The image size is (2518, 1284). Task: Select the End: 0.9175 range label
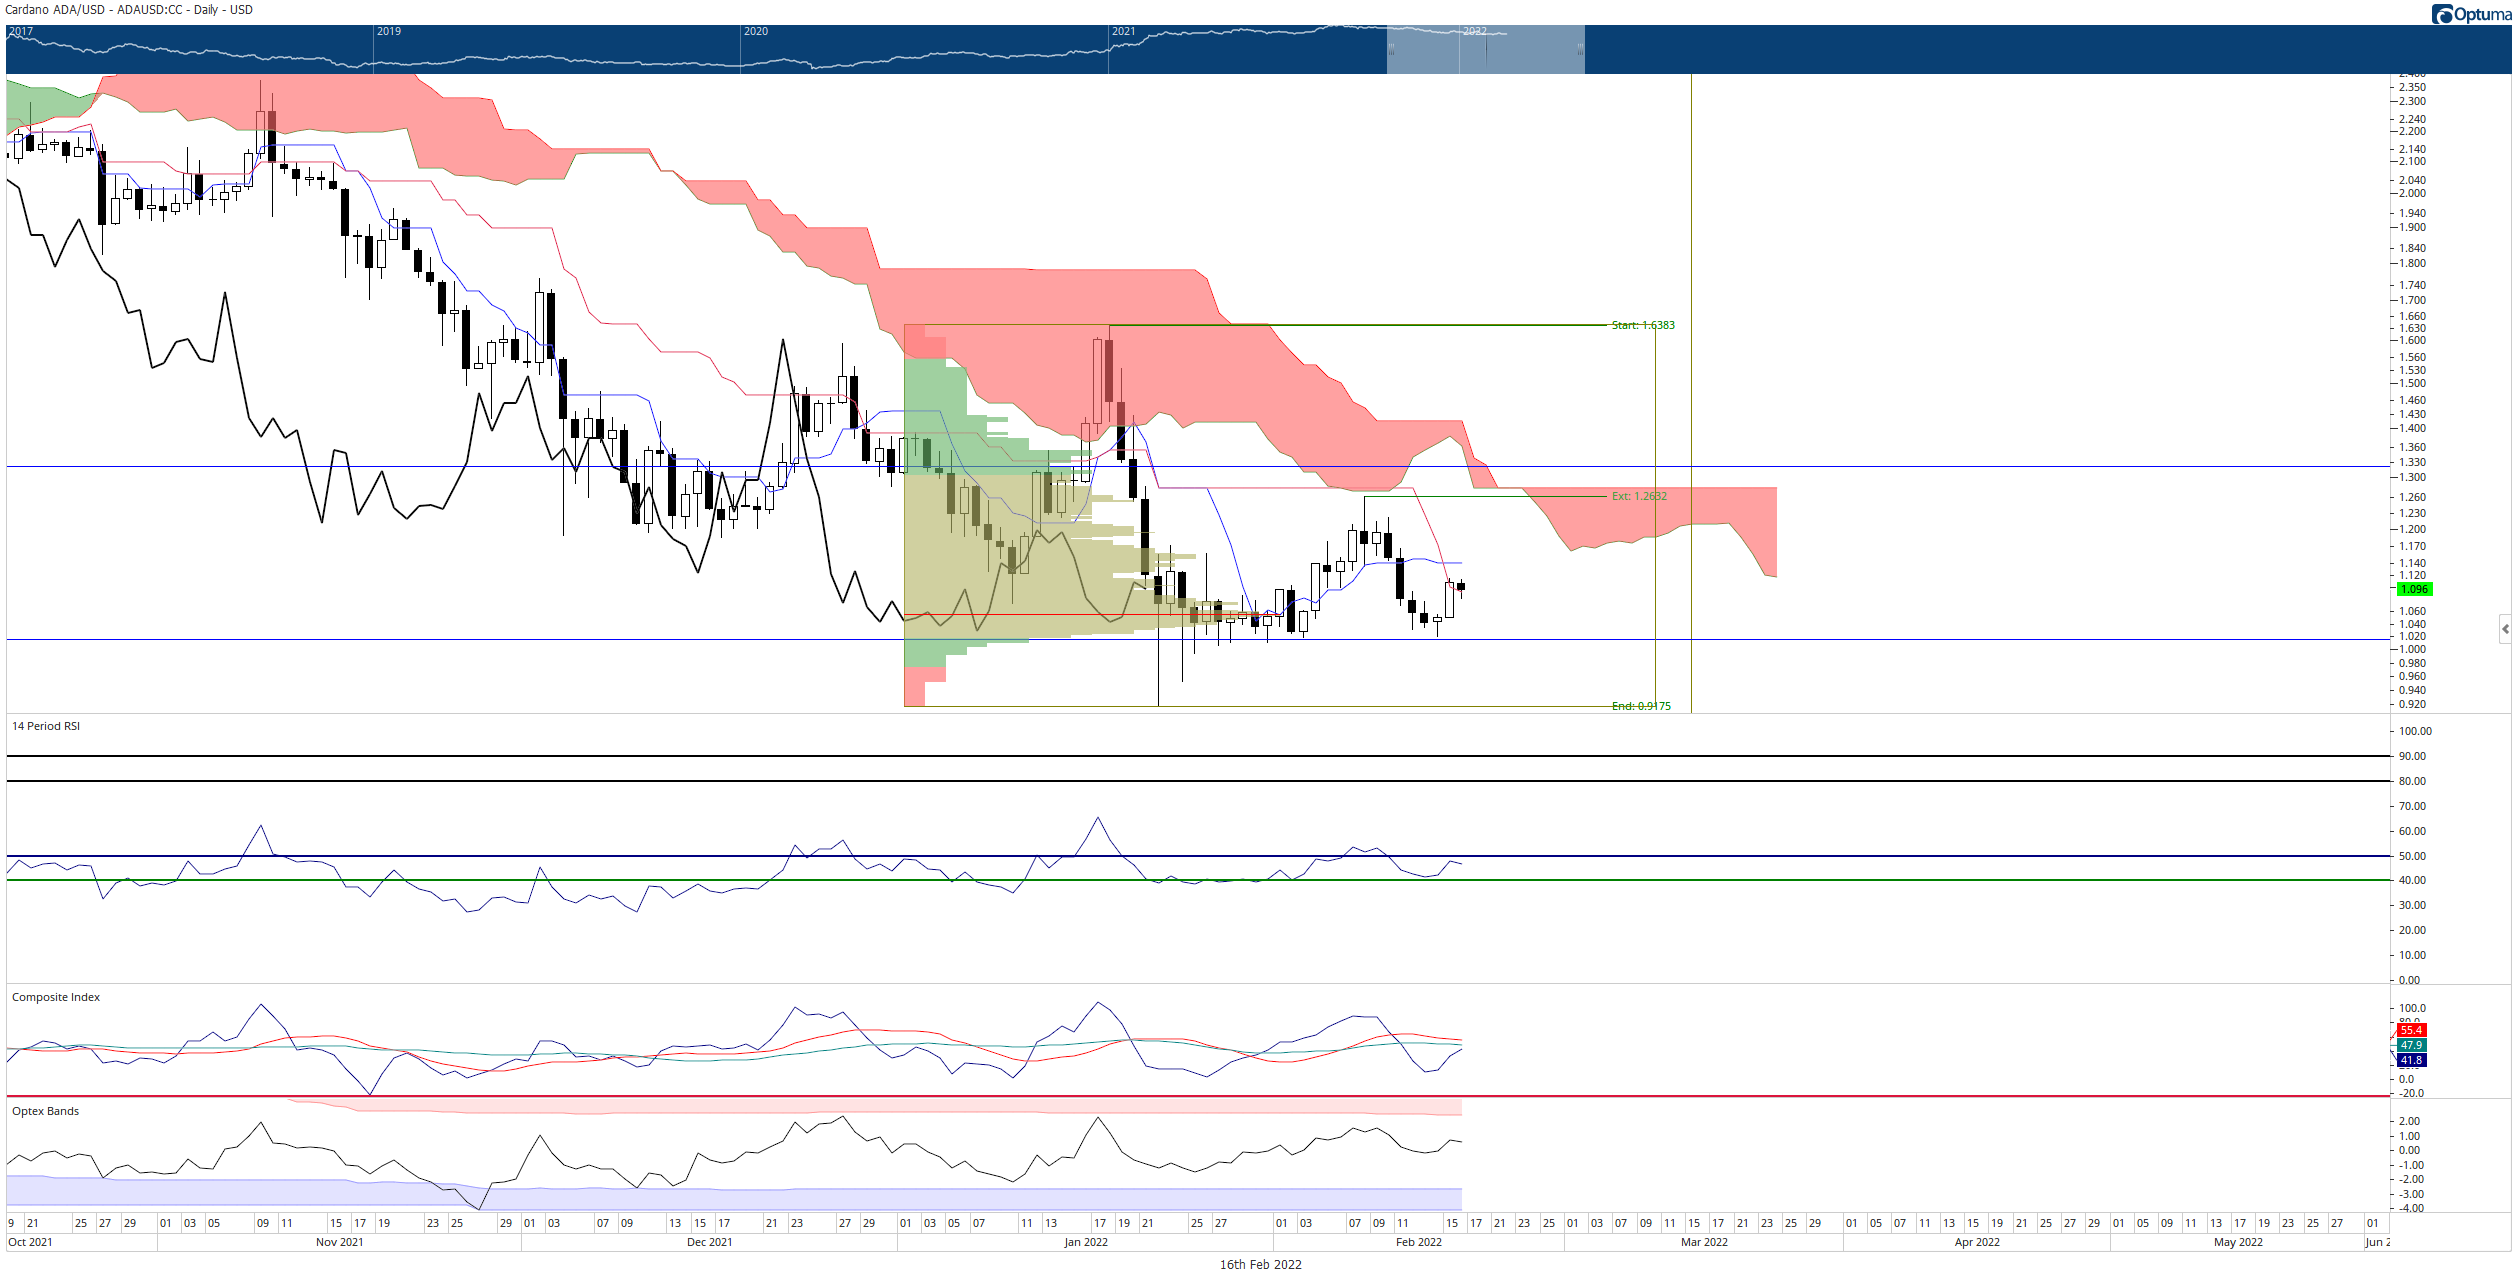click(1641, 706)
